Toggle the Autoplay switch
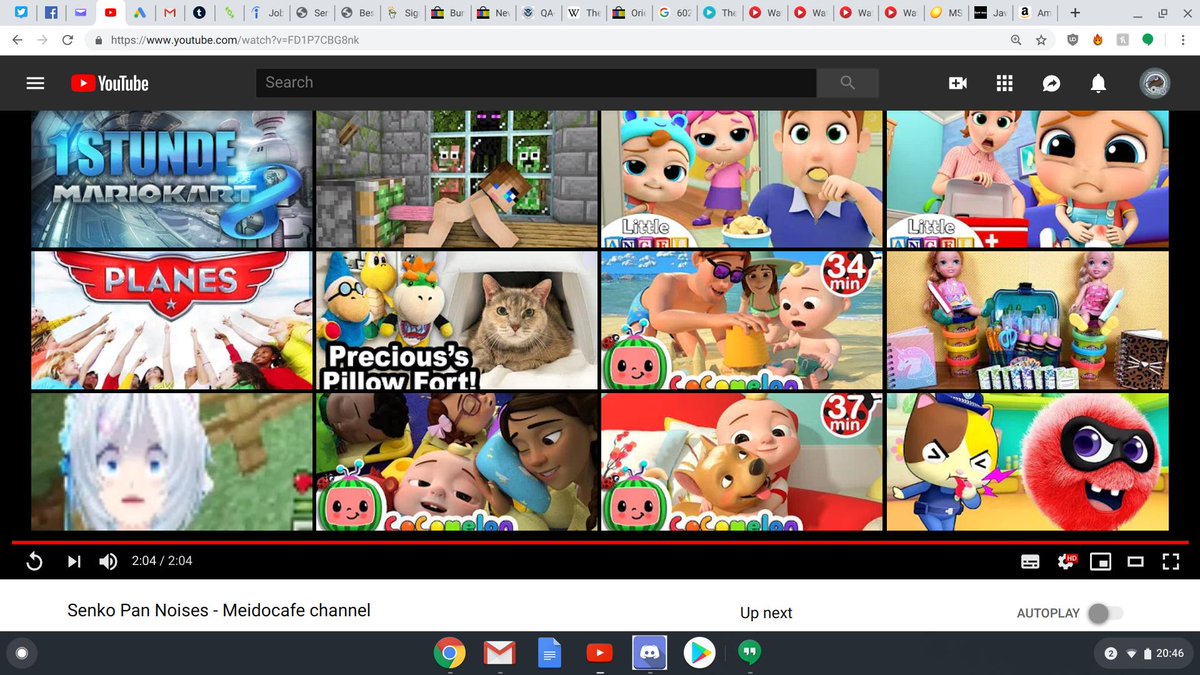 (1105, 613)
